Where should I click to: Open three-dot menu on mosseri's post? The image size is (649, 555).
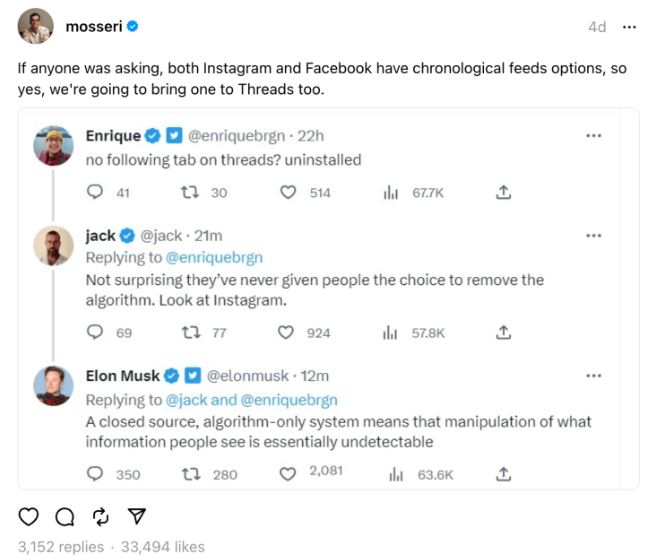[x=629, y=27]
